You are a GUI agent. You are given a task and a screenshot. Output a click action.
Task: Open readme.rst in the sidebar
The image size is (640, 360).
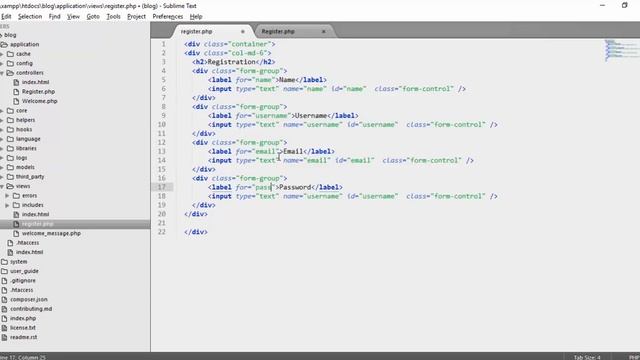[x=24, y=337]
